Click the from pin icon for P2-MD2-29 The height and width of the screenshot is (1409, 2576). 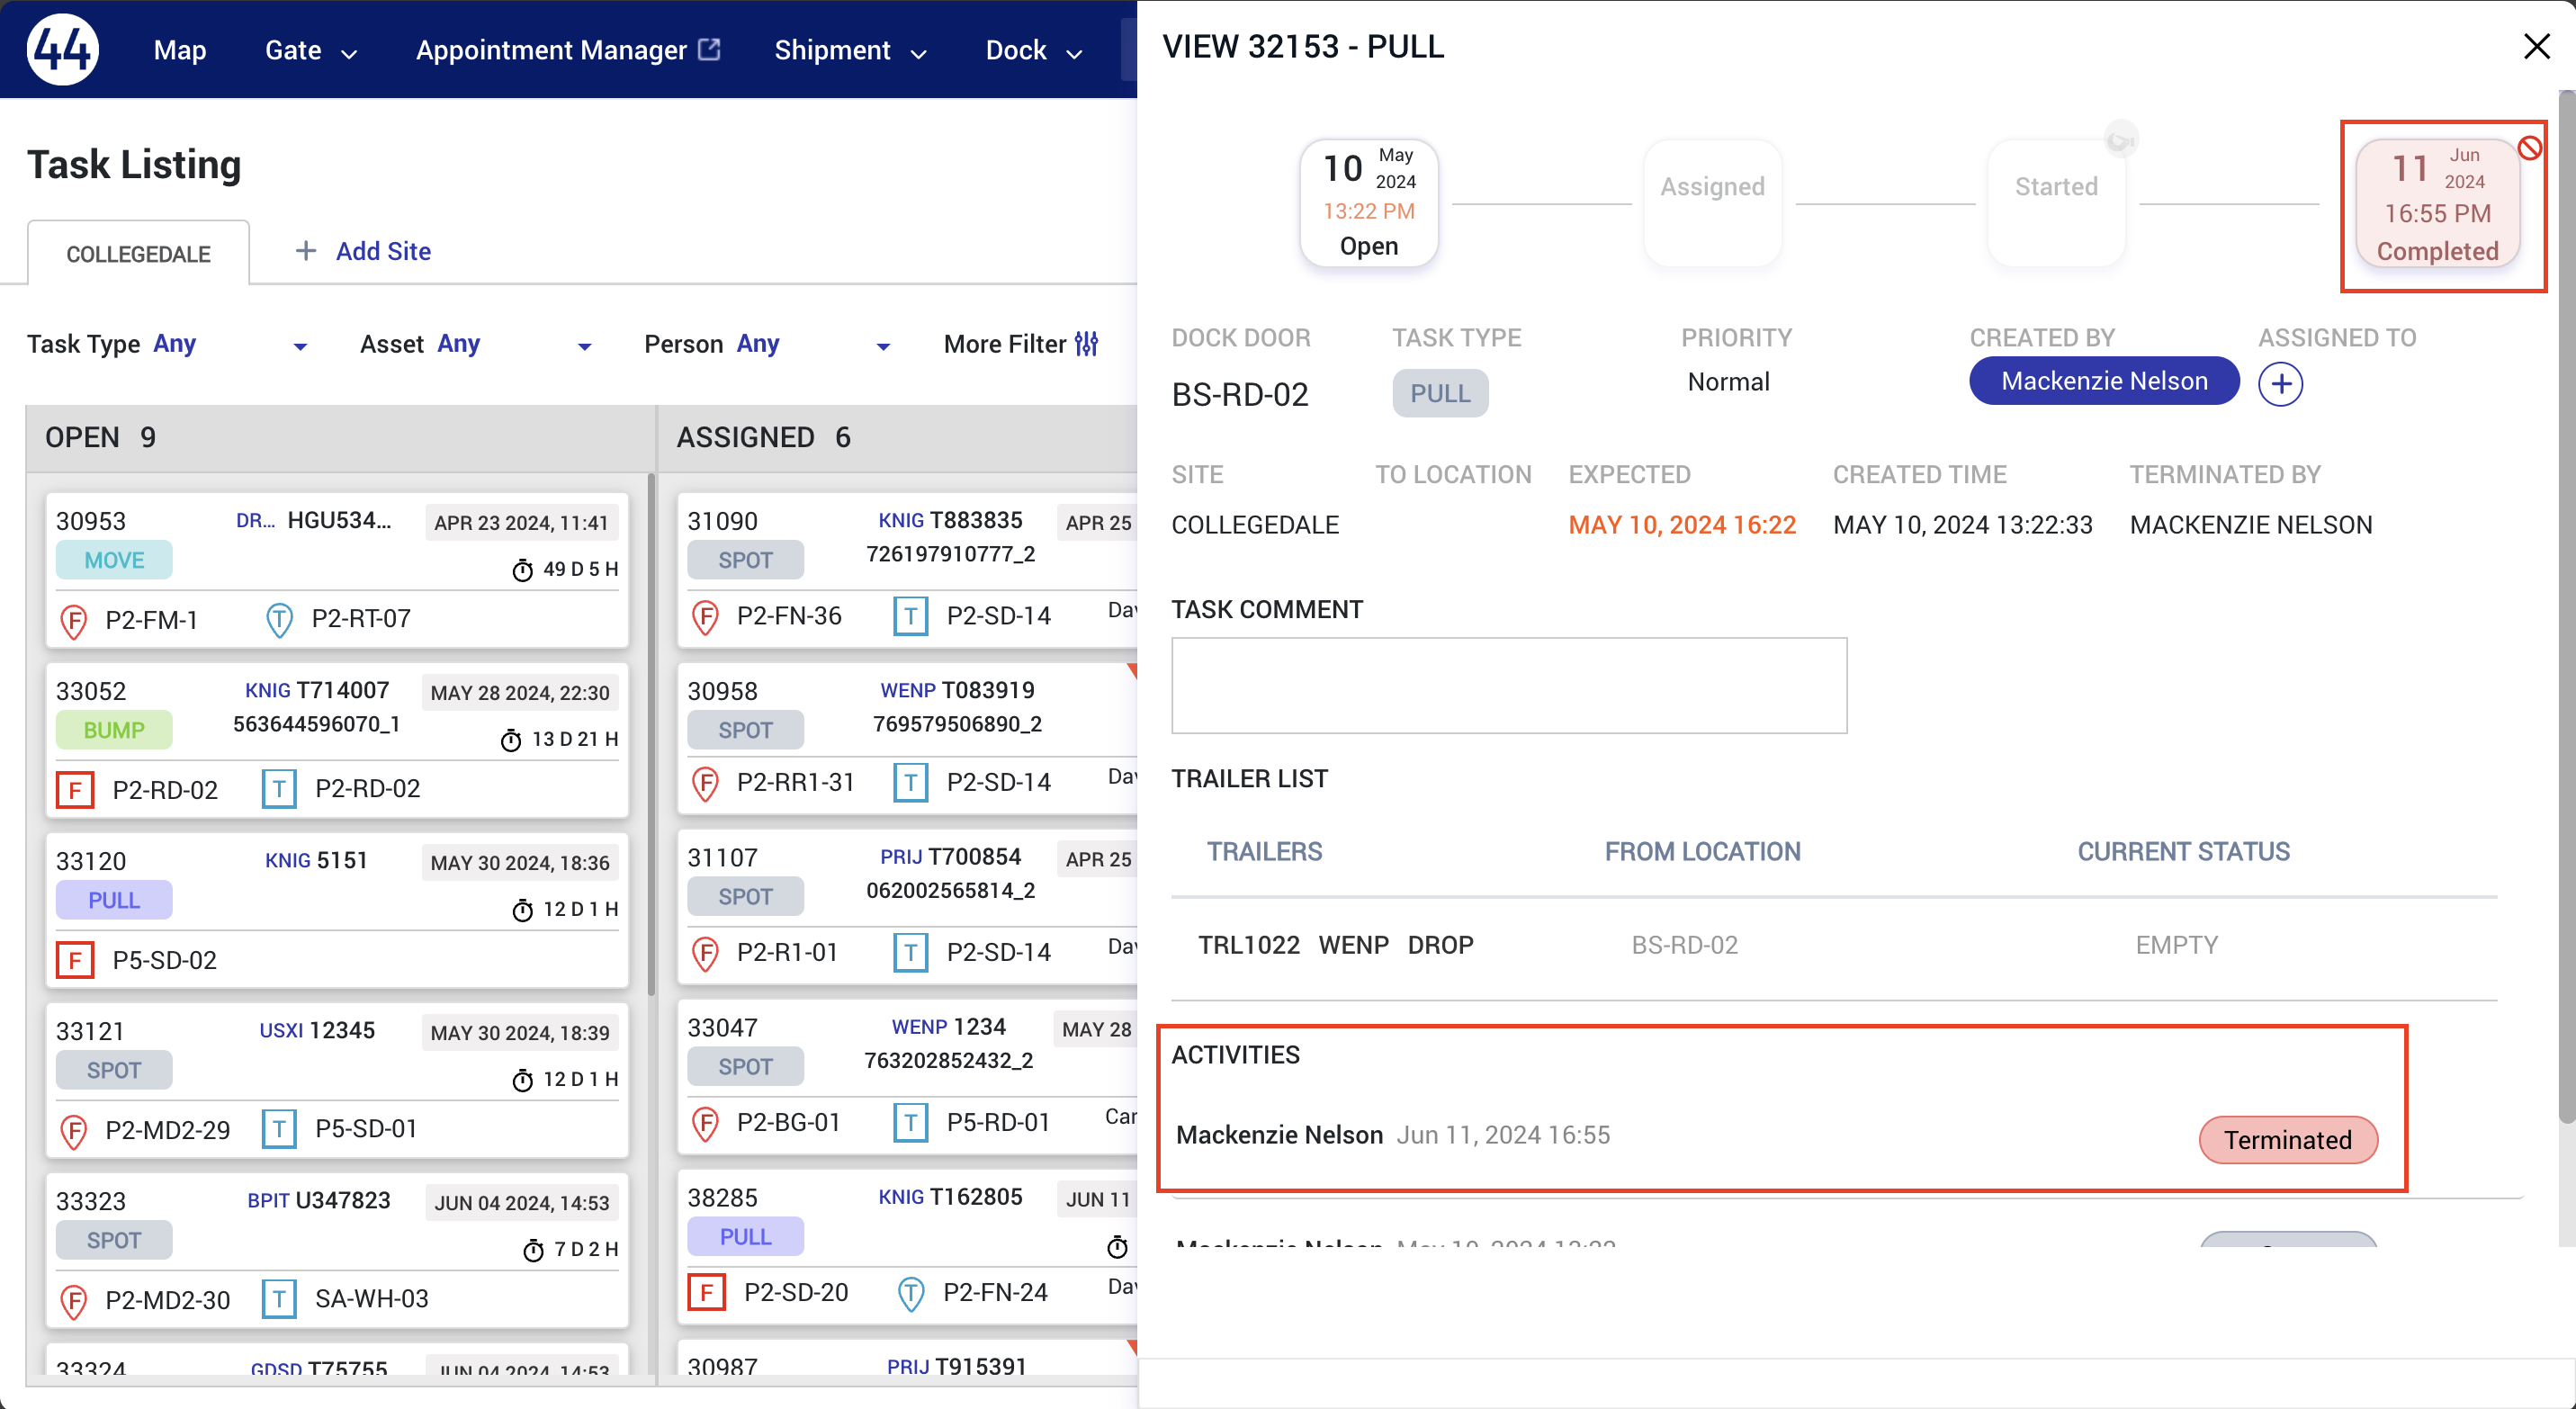73,1130
